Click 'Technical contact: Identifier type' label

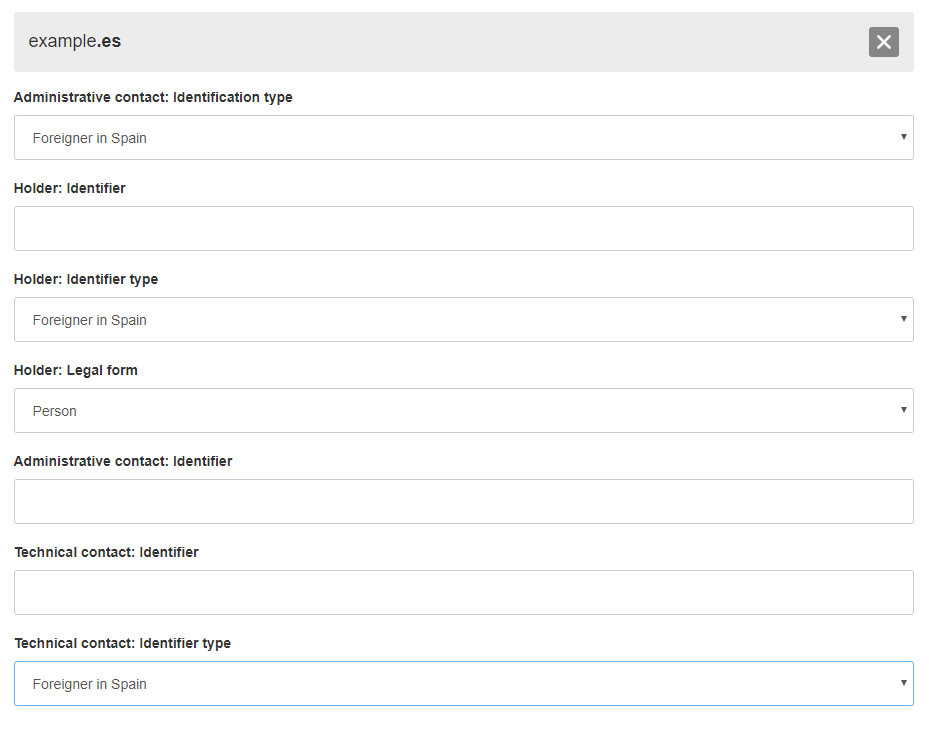(123, 644)
